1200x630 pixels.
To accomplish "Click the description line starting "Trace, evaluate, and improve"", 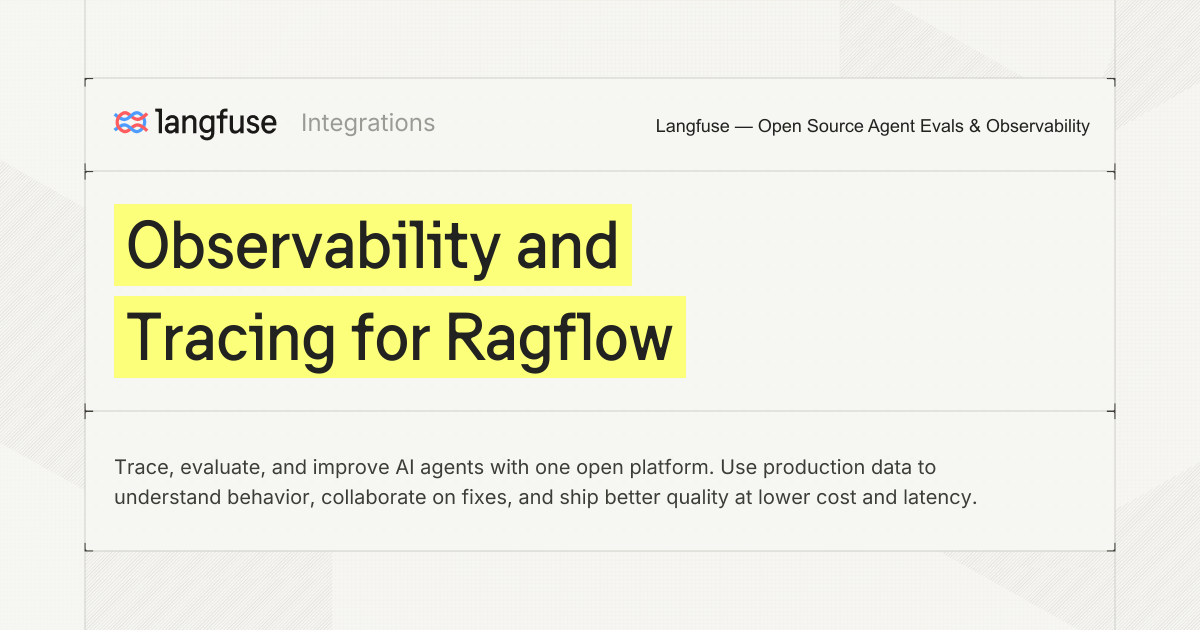I will point(525,467).
